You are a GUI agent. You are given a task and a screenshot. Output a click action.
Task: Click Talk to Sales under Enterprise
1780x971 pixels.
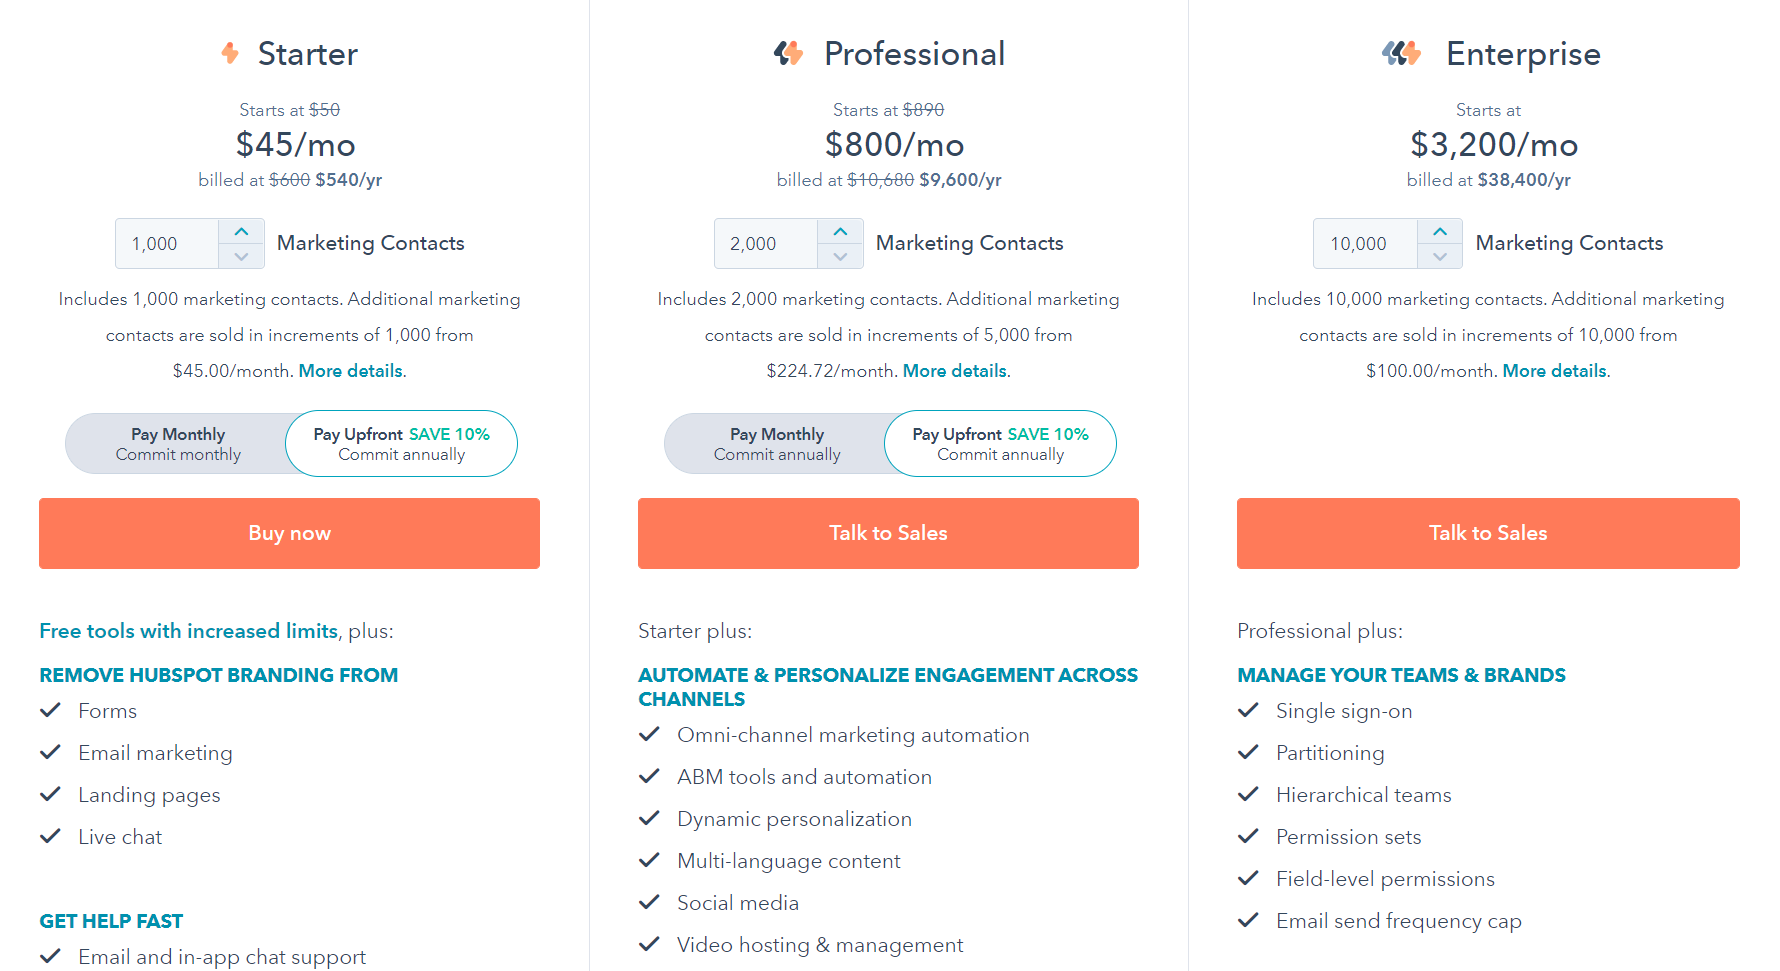1488,533
